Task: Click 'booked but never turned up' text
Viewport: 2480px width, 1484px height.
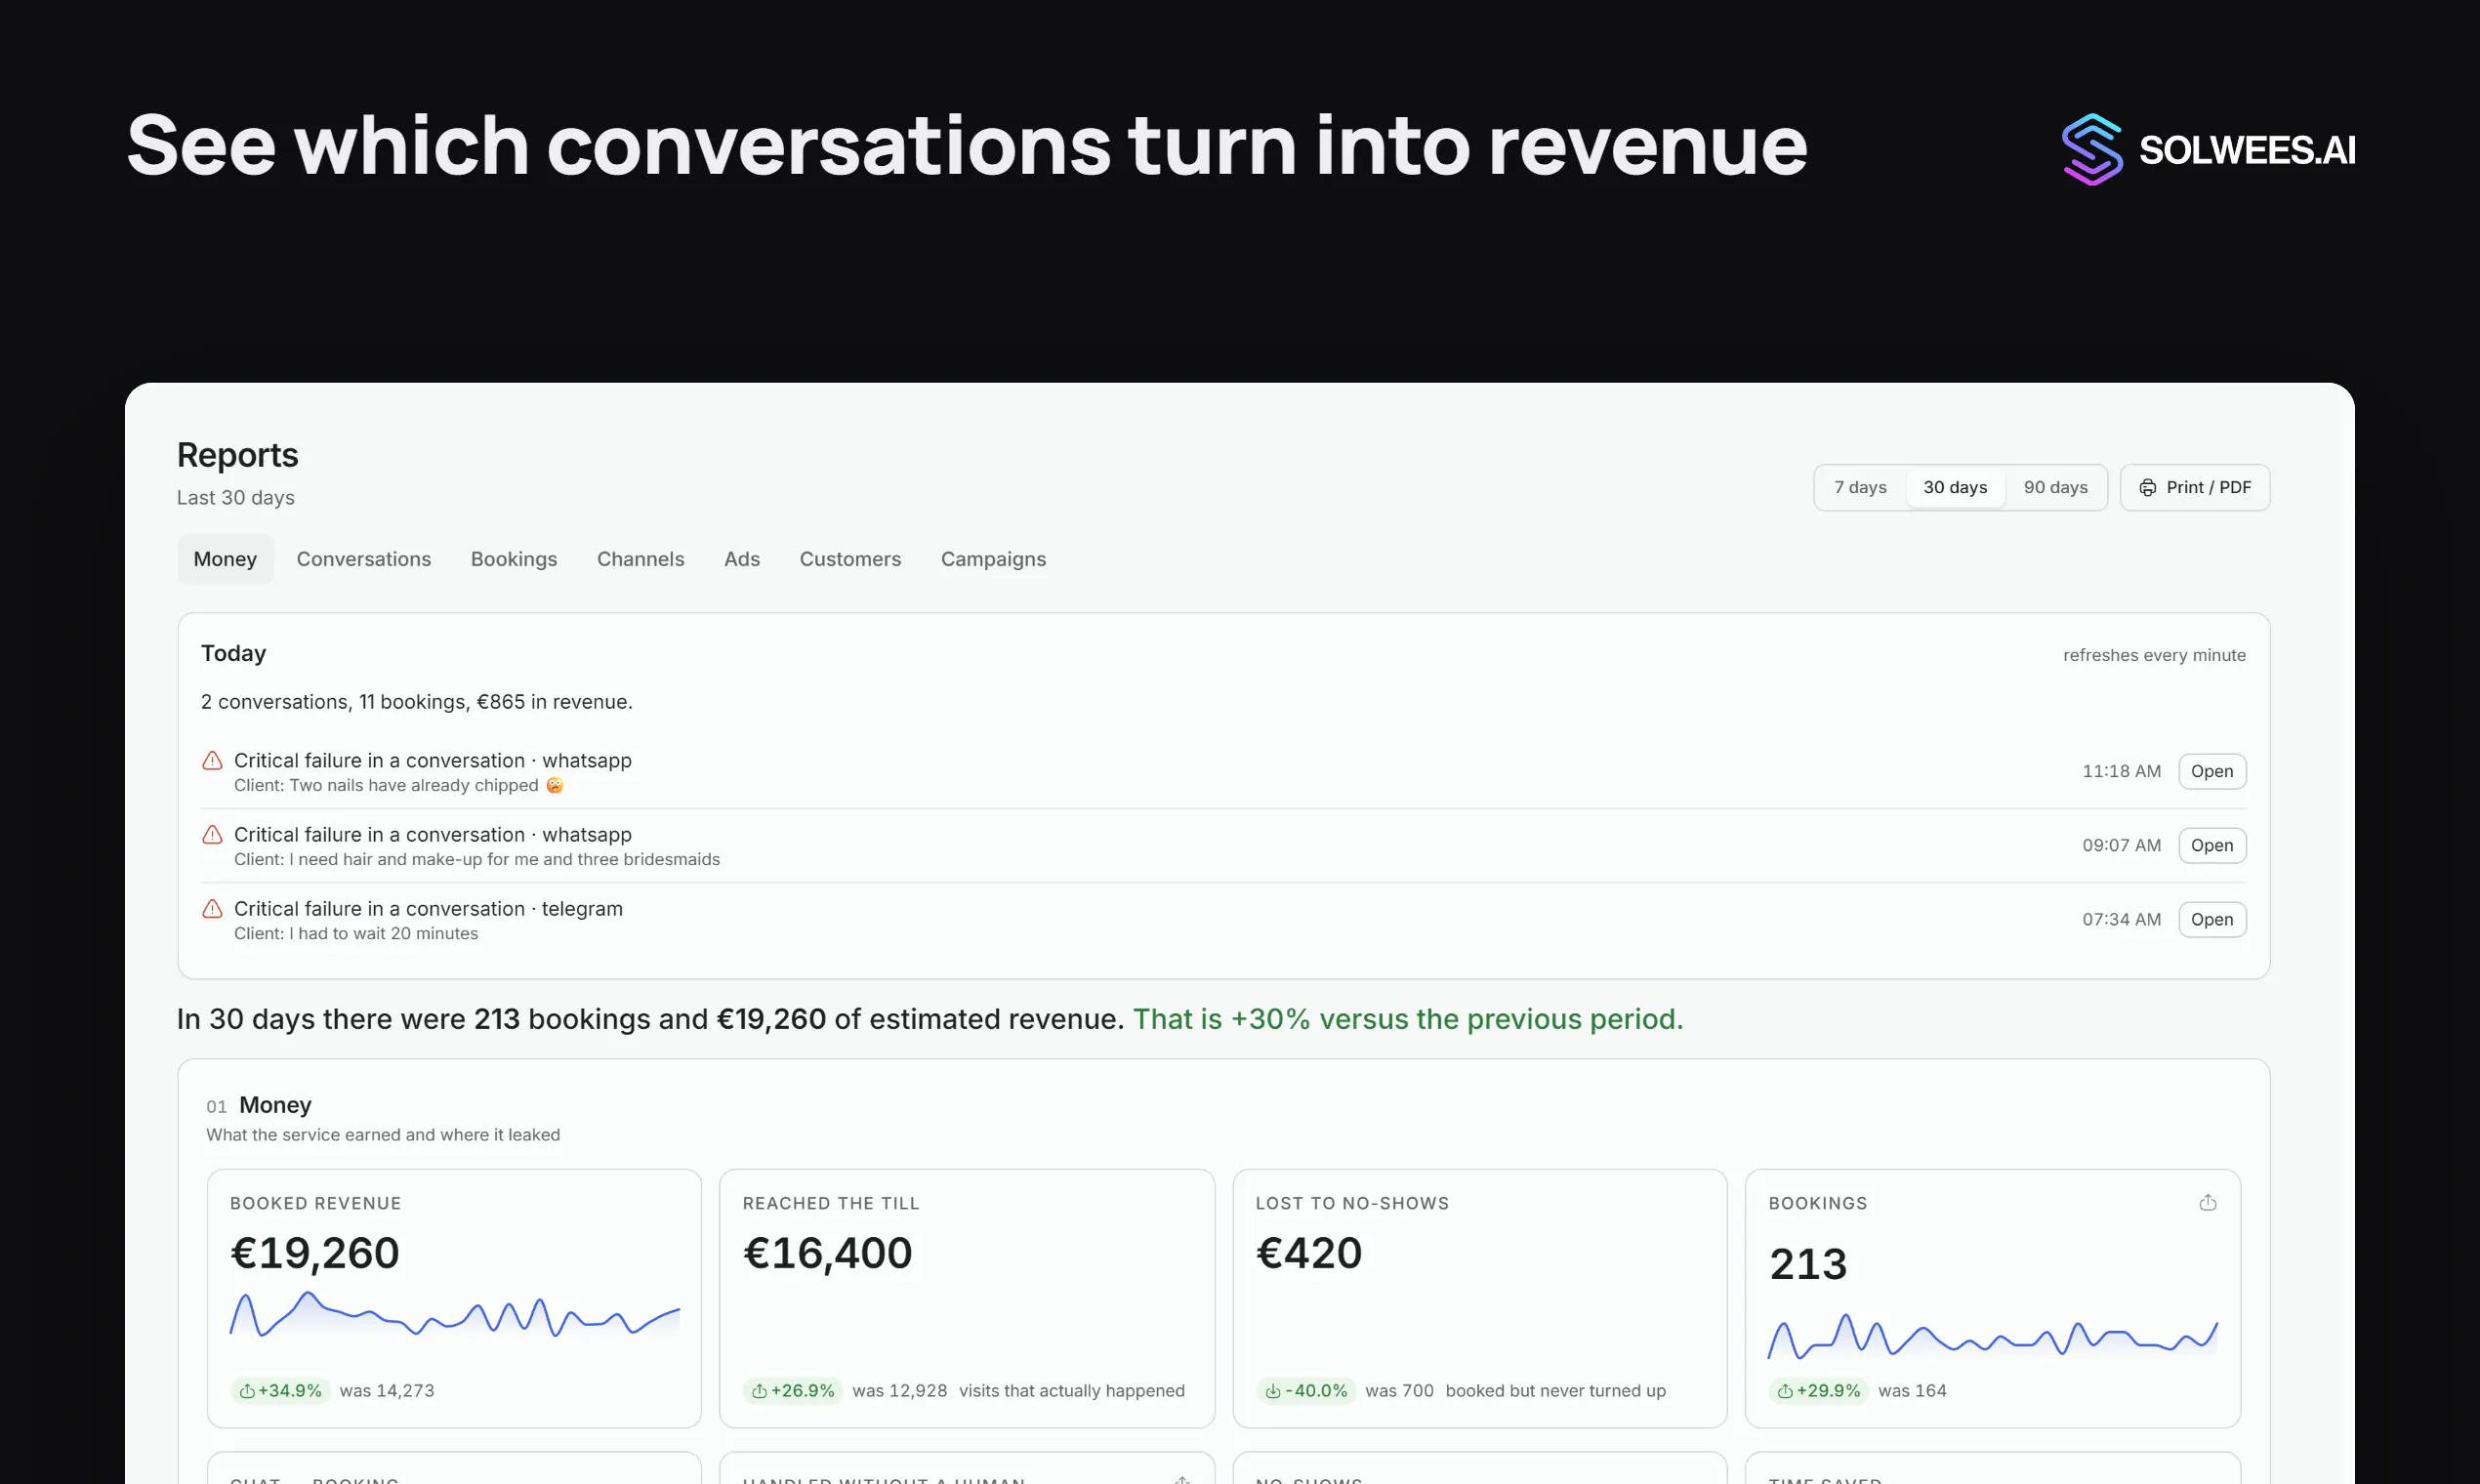Action: point(1556,1391)
